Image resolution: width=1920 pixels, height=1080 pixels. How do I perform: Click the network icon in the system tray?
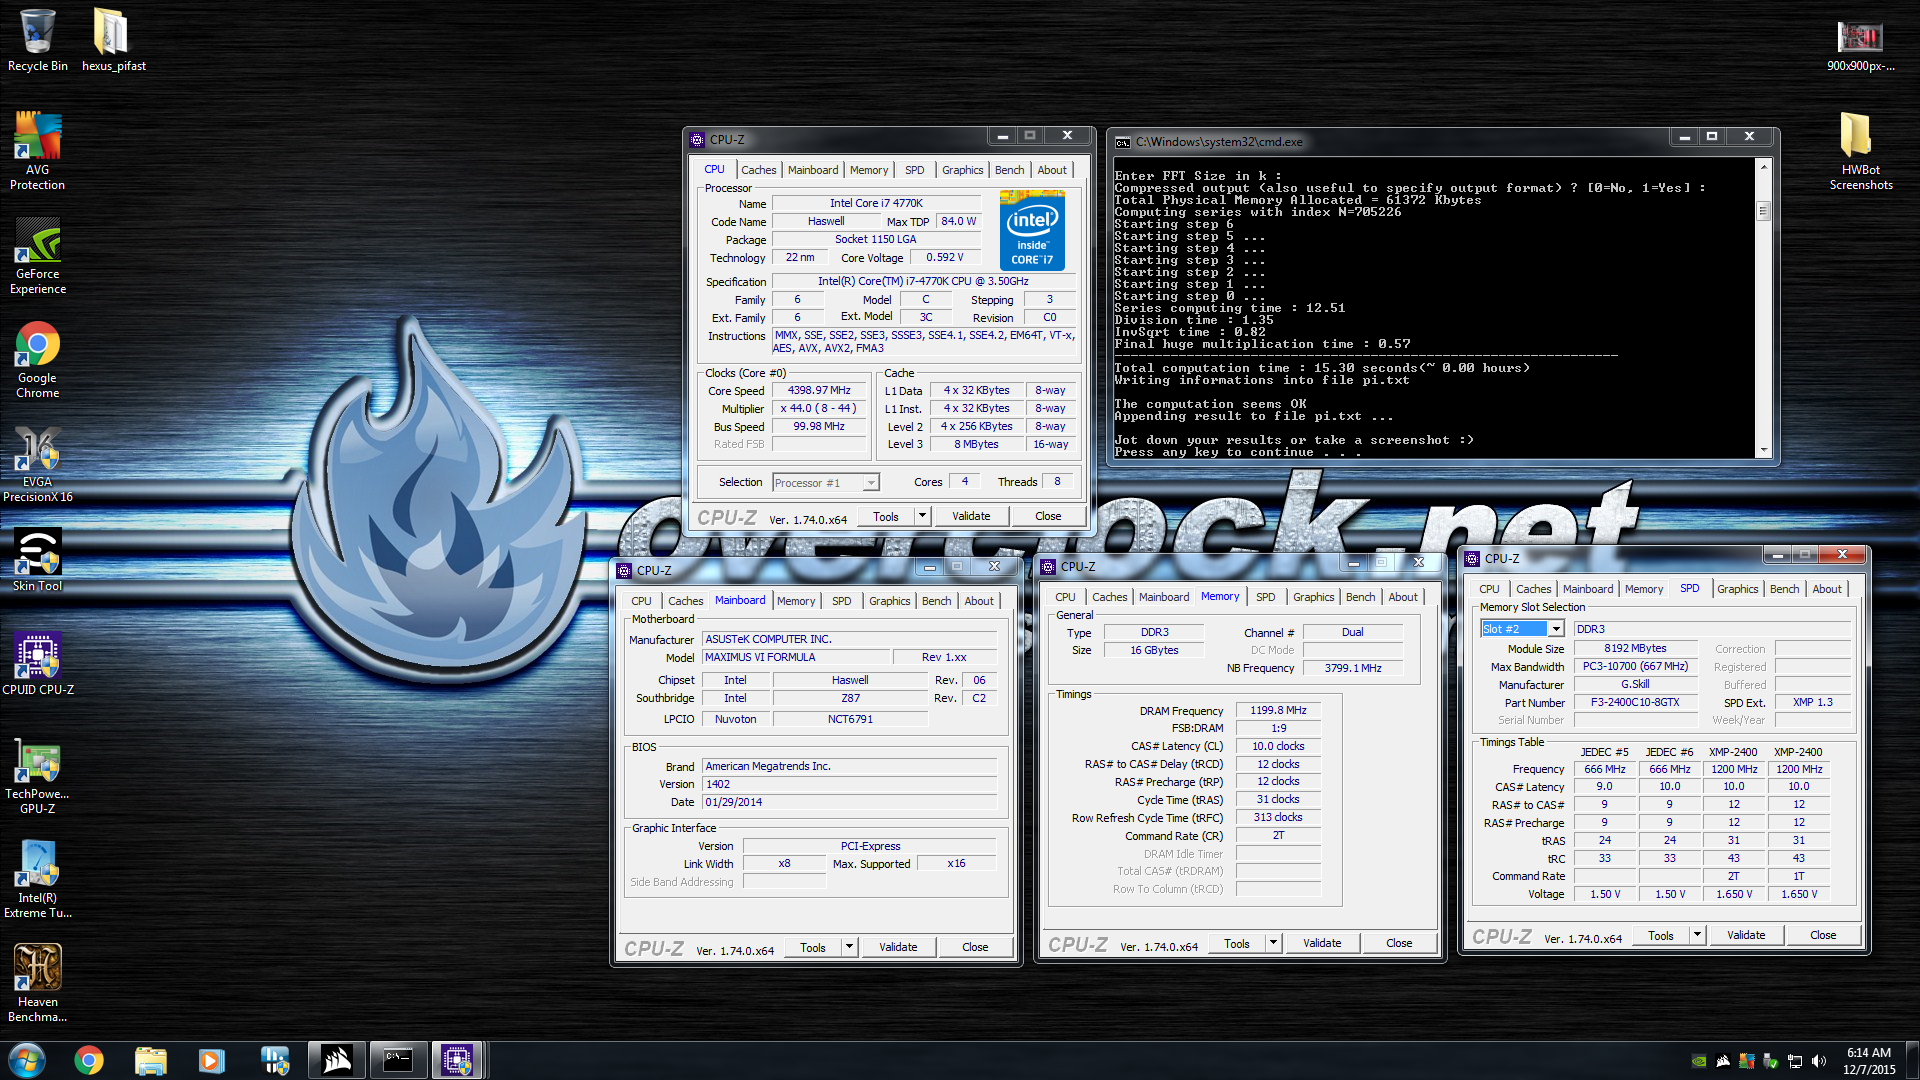coord(1795,1061)
